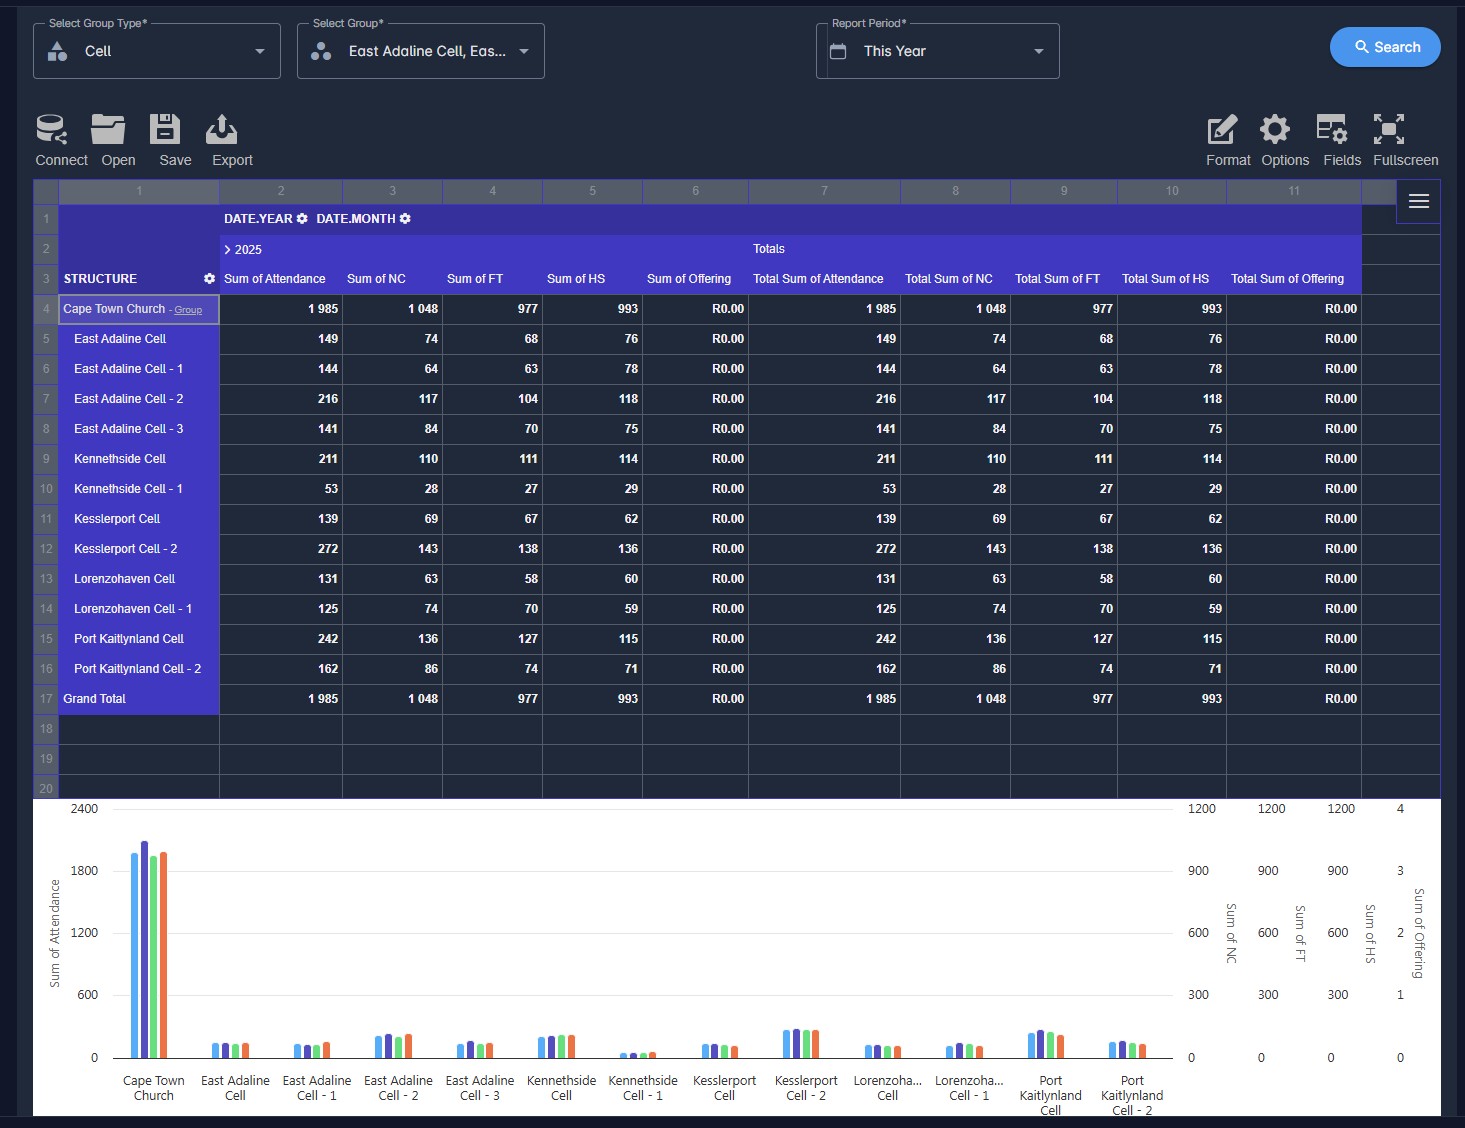Open the Select Group dropdown
Viewport: 1465px width, 1128px height.
pos(421,51)
